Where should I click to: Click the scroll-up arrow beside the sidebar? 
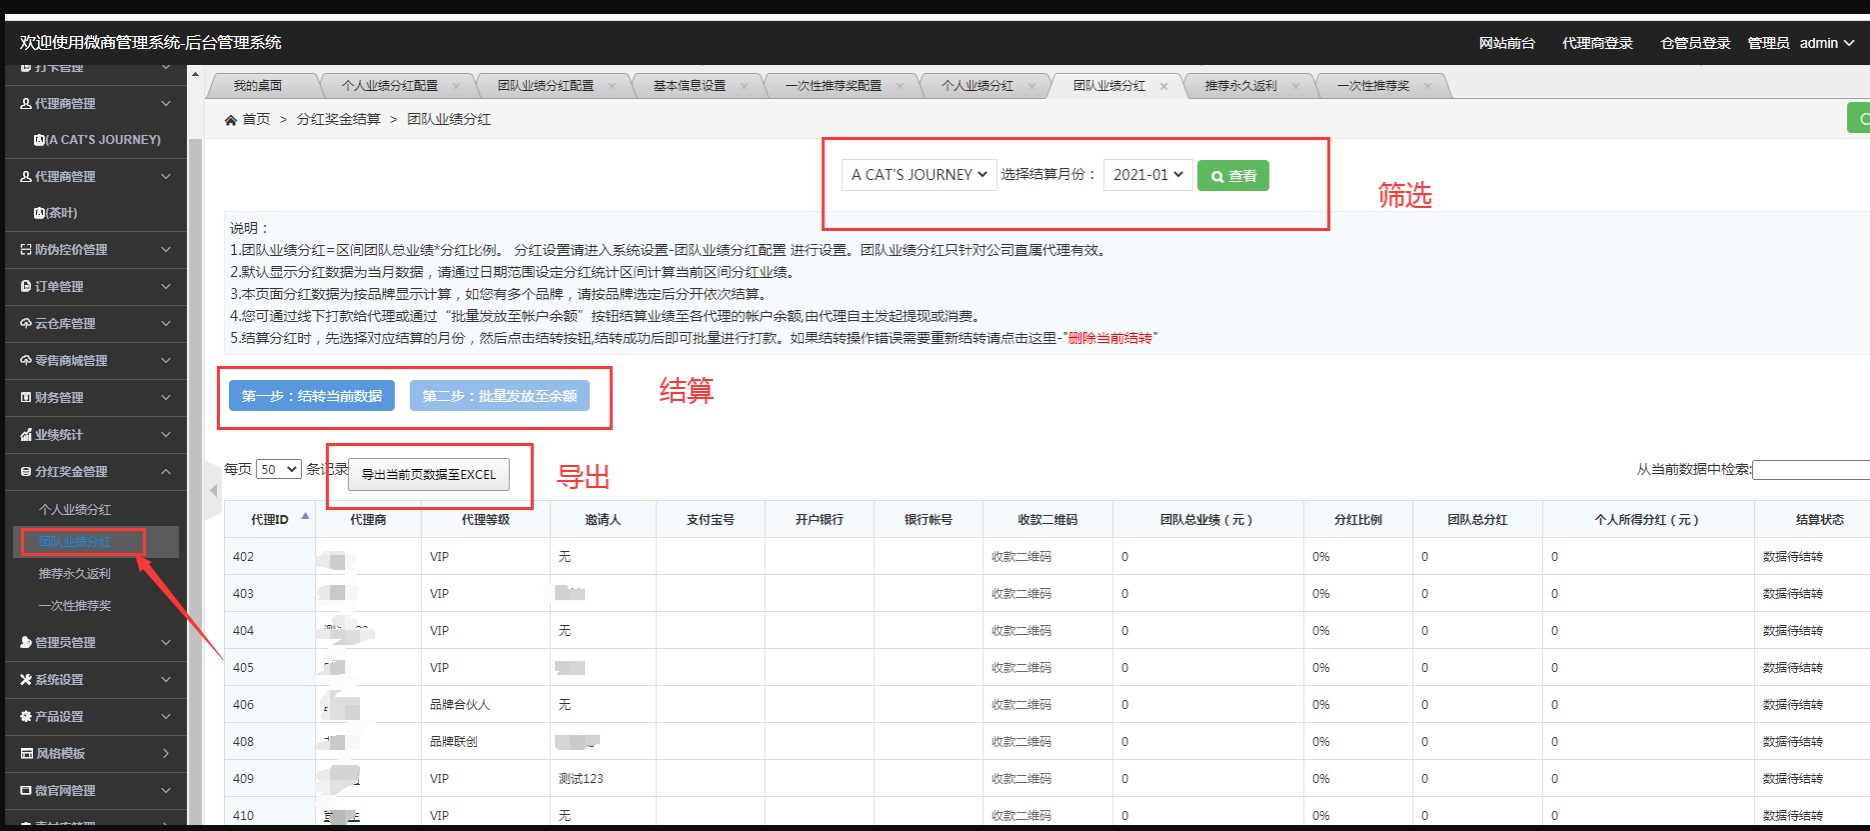coord(195,75)
